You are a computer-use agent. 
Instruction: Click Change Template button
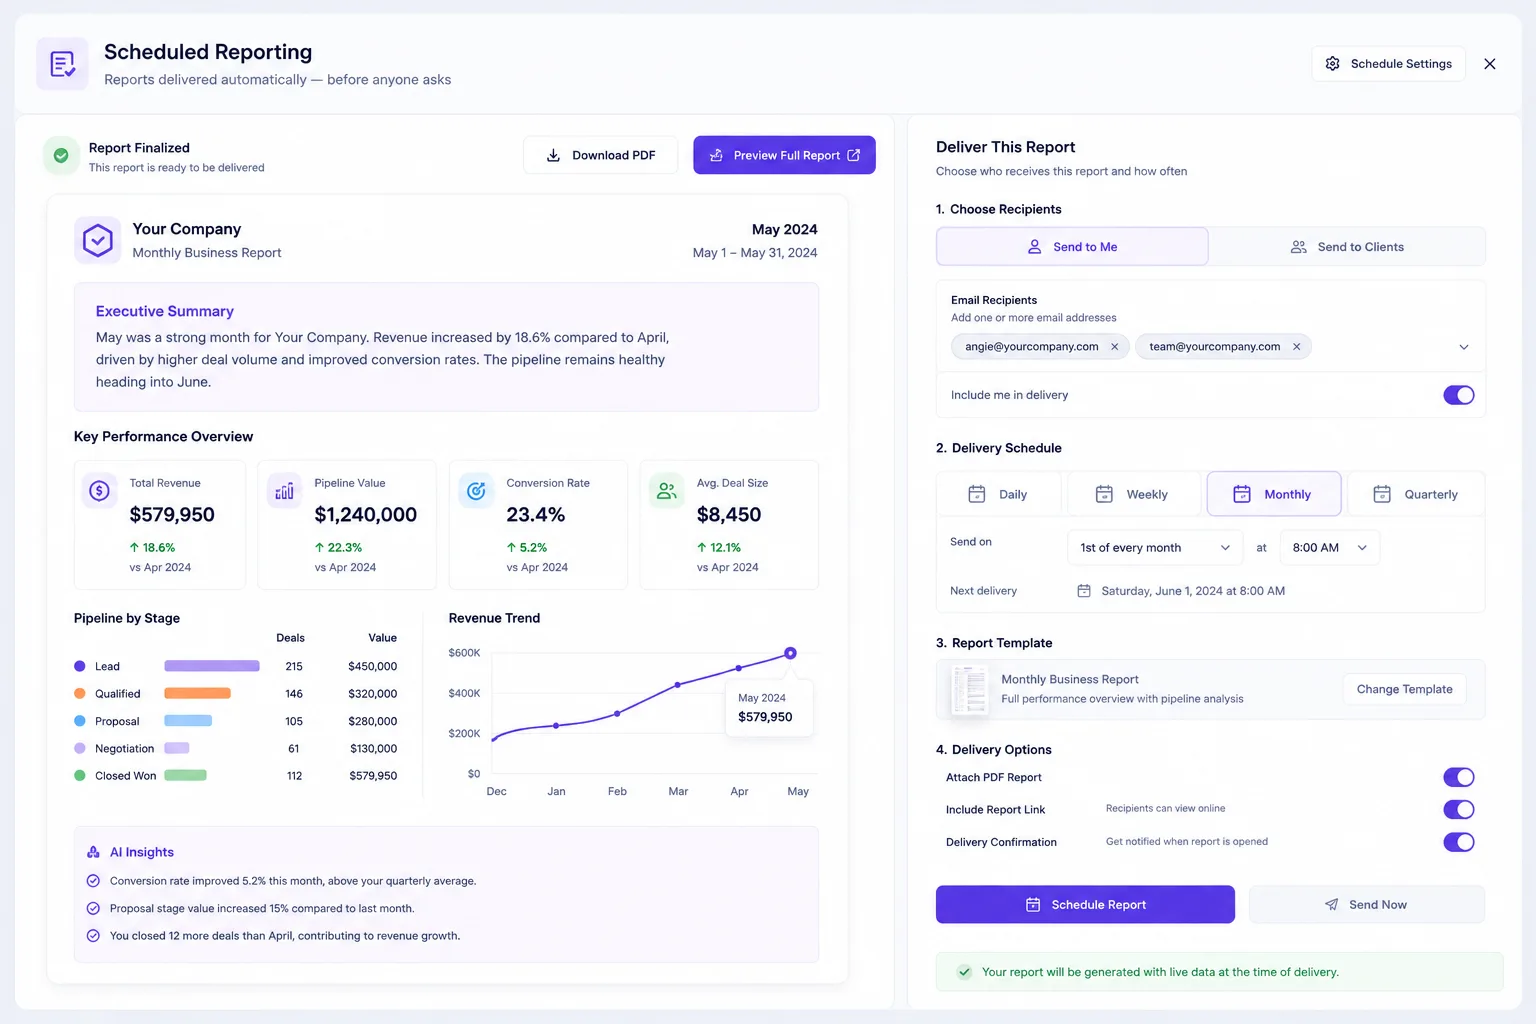coord(1404,689)
